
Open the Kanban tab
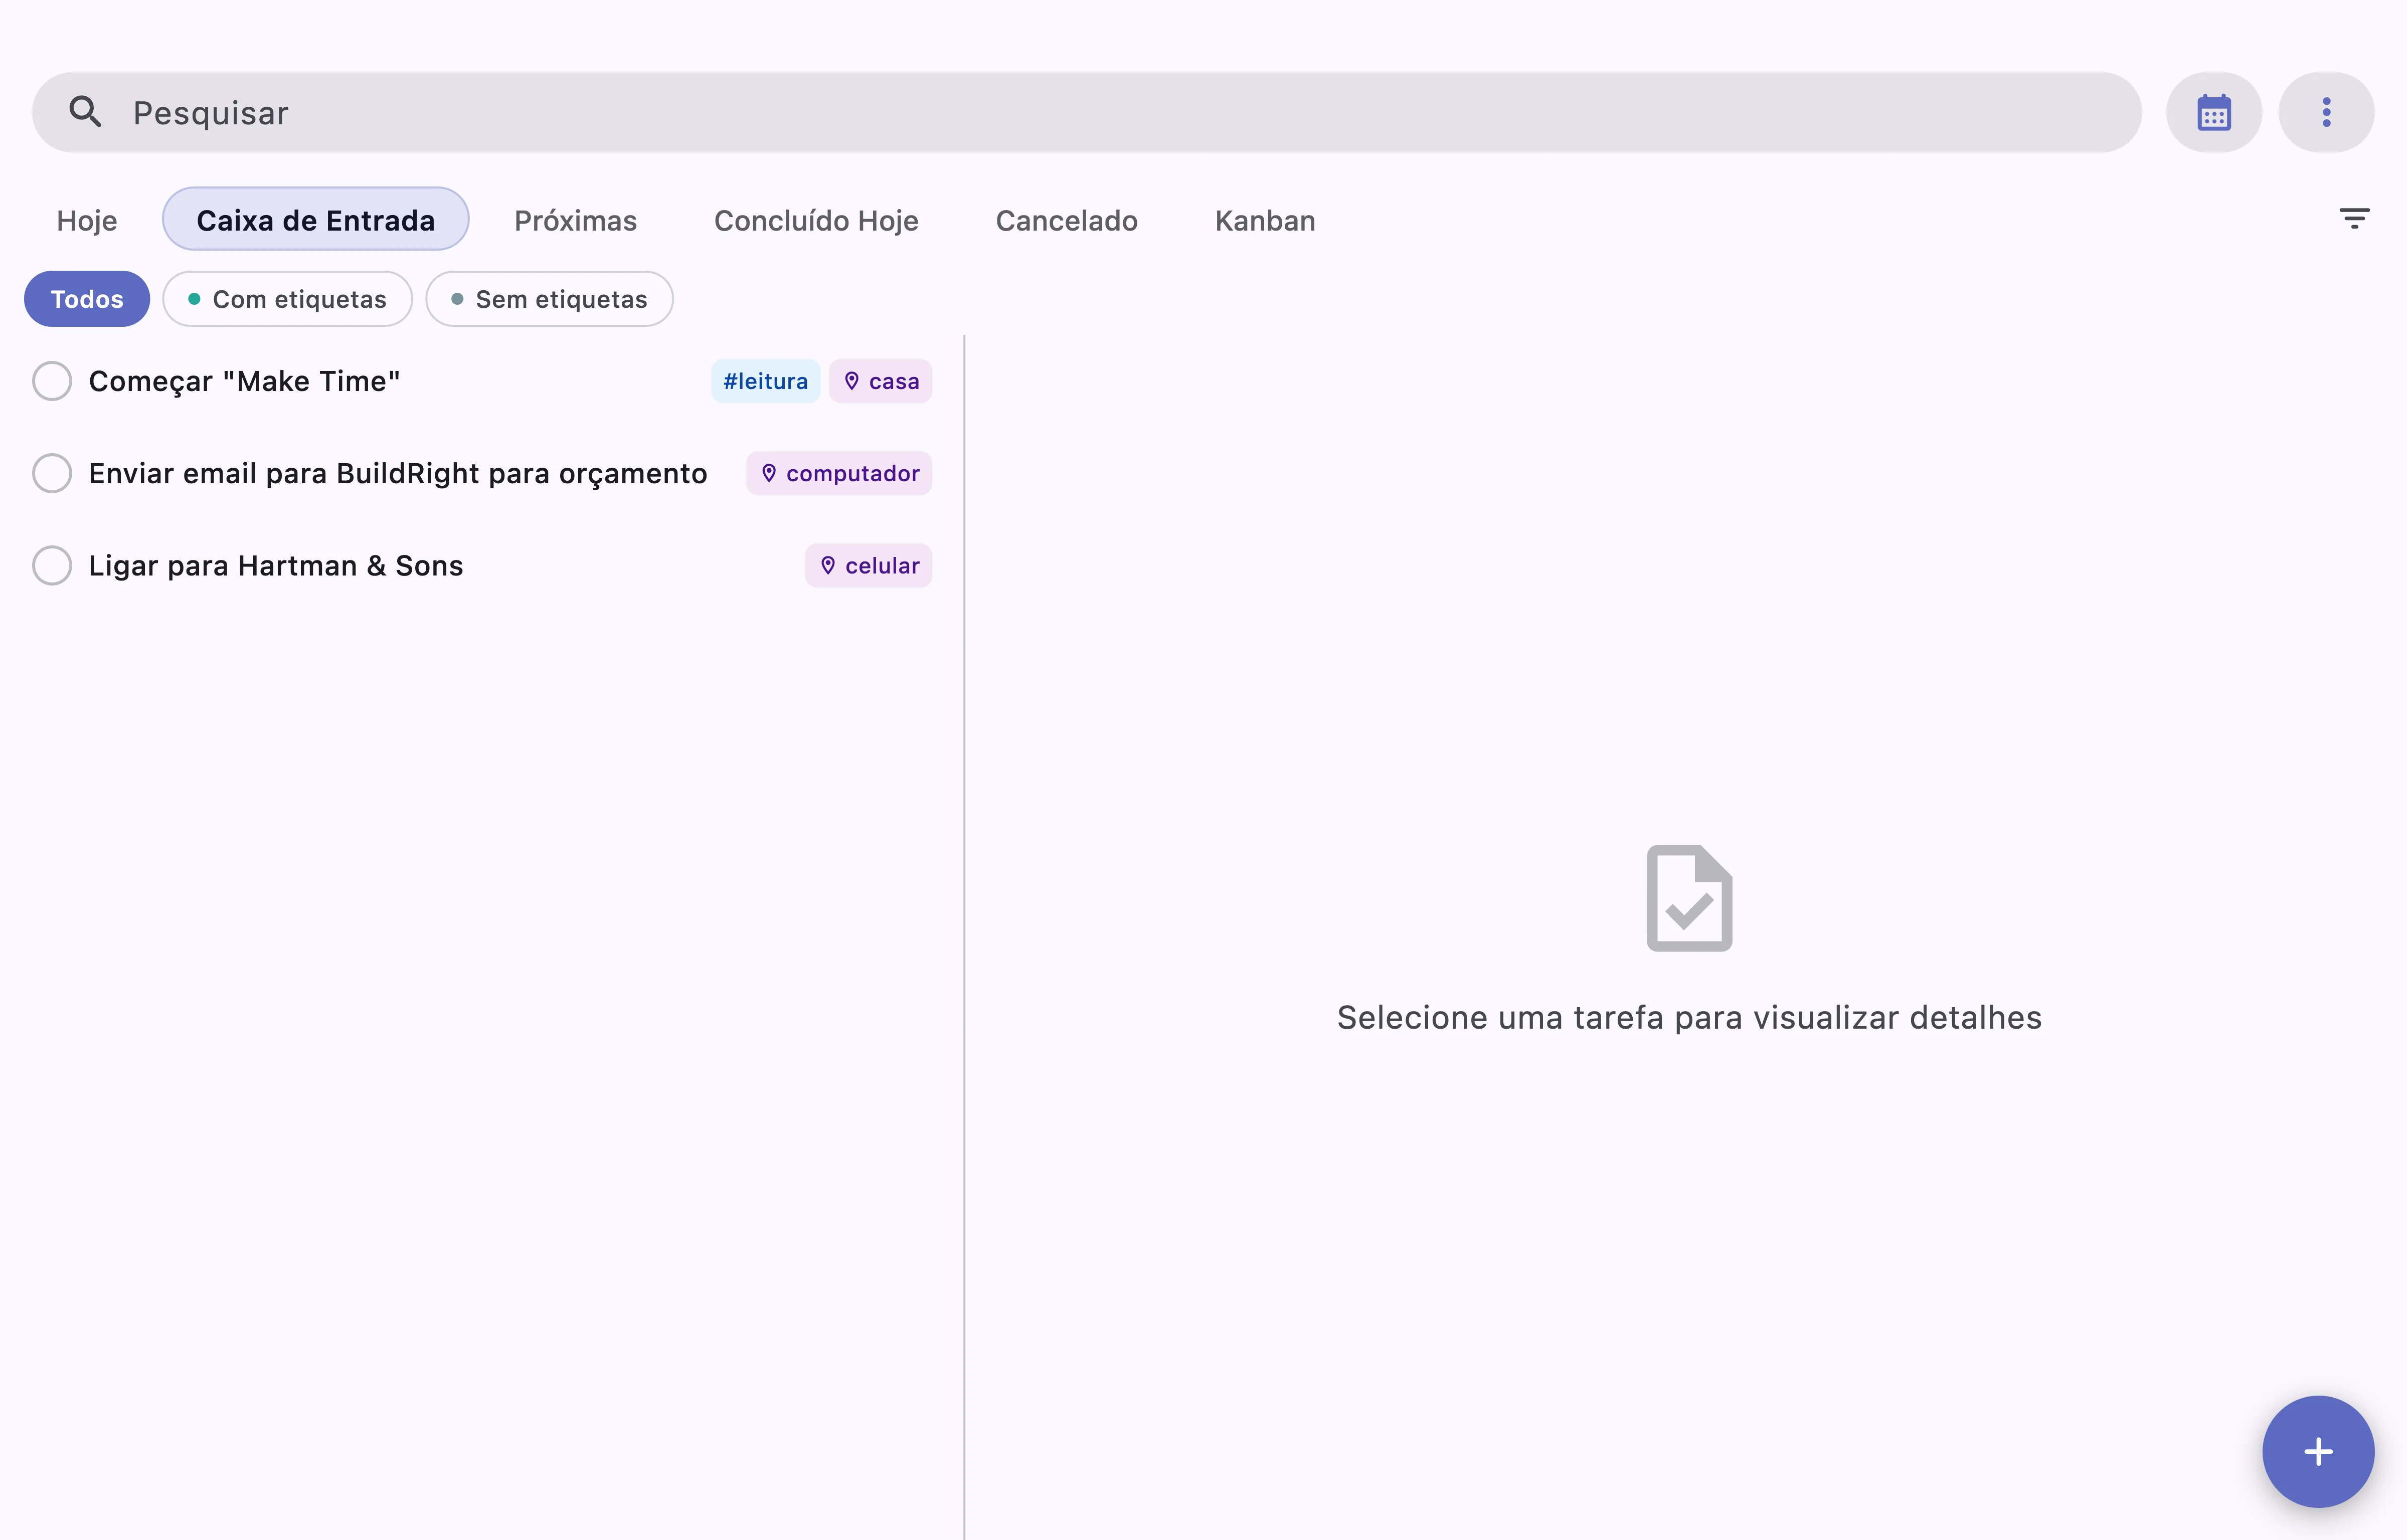click(x=1265, y=220)
